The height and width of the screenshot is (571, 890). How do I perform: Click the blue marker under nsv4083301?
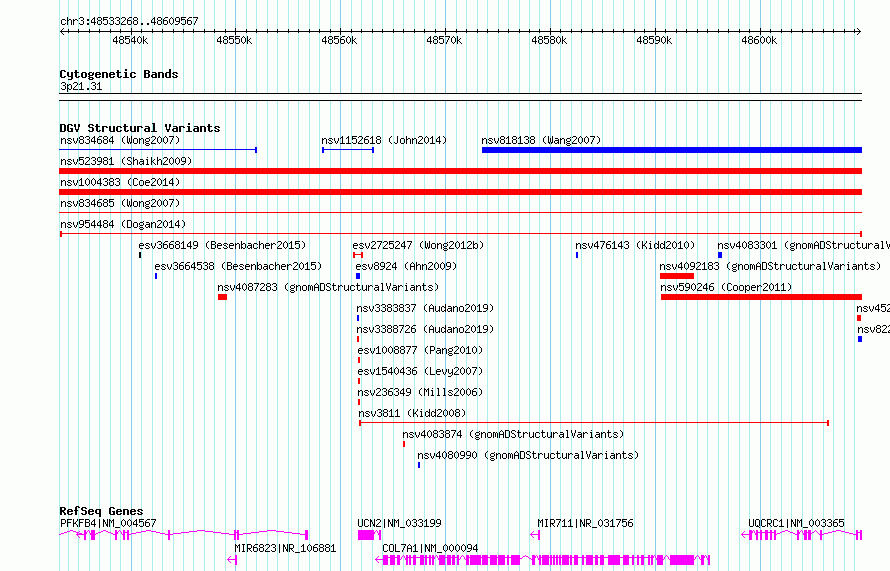click(x=720, y=255)
